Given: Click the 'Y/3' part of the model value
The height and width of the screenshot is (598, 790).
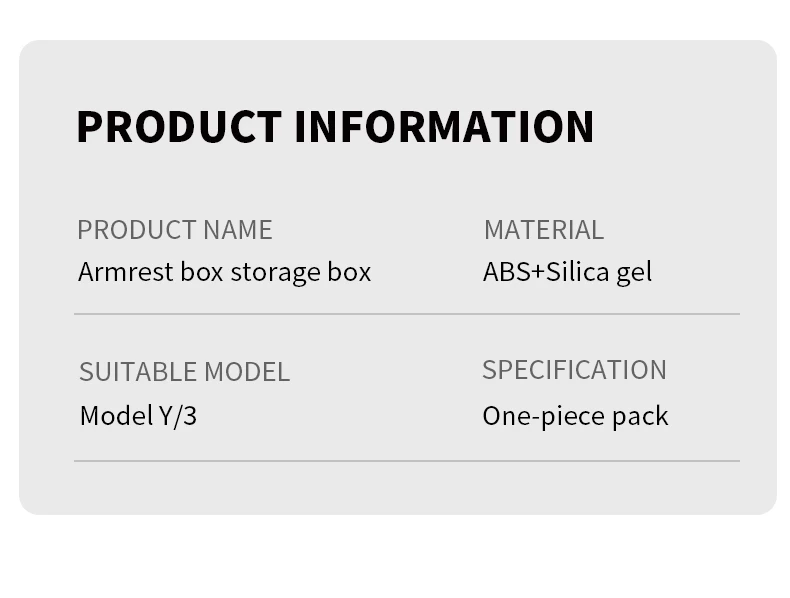Looking at the screenshot, I should click(178, 415).
